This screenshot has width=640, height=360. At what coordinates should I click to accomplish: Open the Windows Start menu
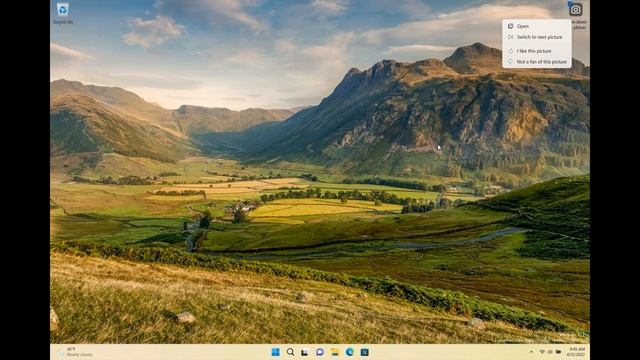pos(276,352)
